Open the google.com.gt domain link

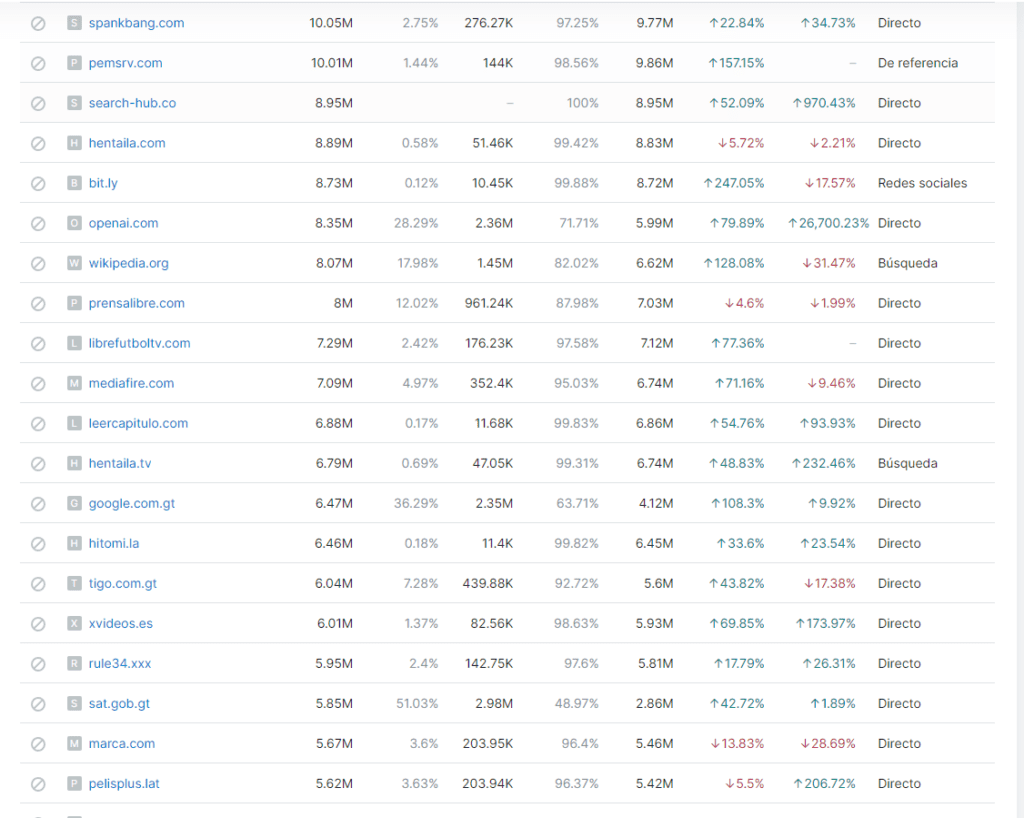pyautogui.click(x=132, y=503)
